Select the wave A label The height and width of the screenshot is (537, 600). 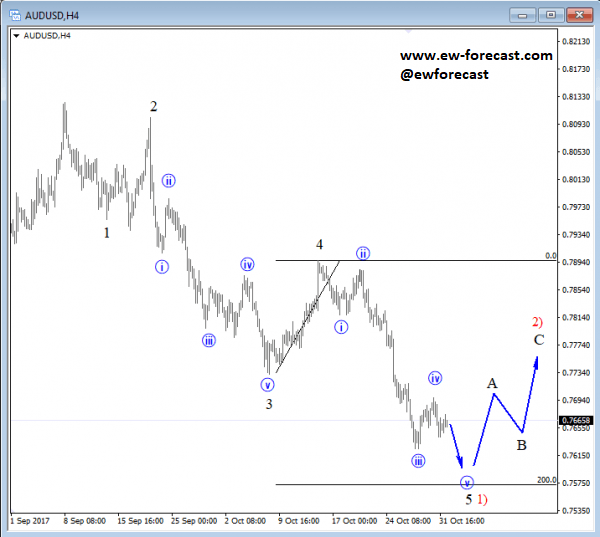click(x=492, y=383)
